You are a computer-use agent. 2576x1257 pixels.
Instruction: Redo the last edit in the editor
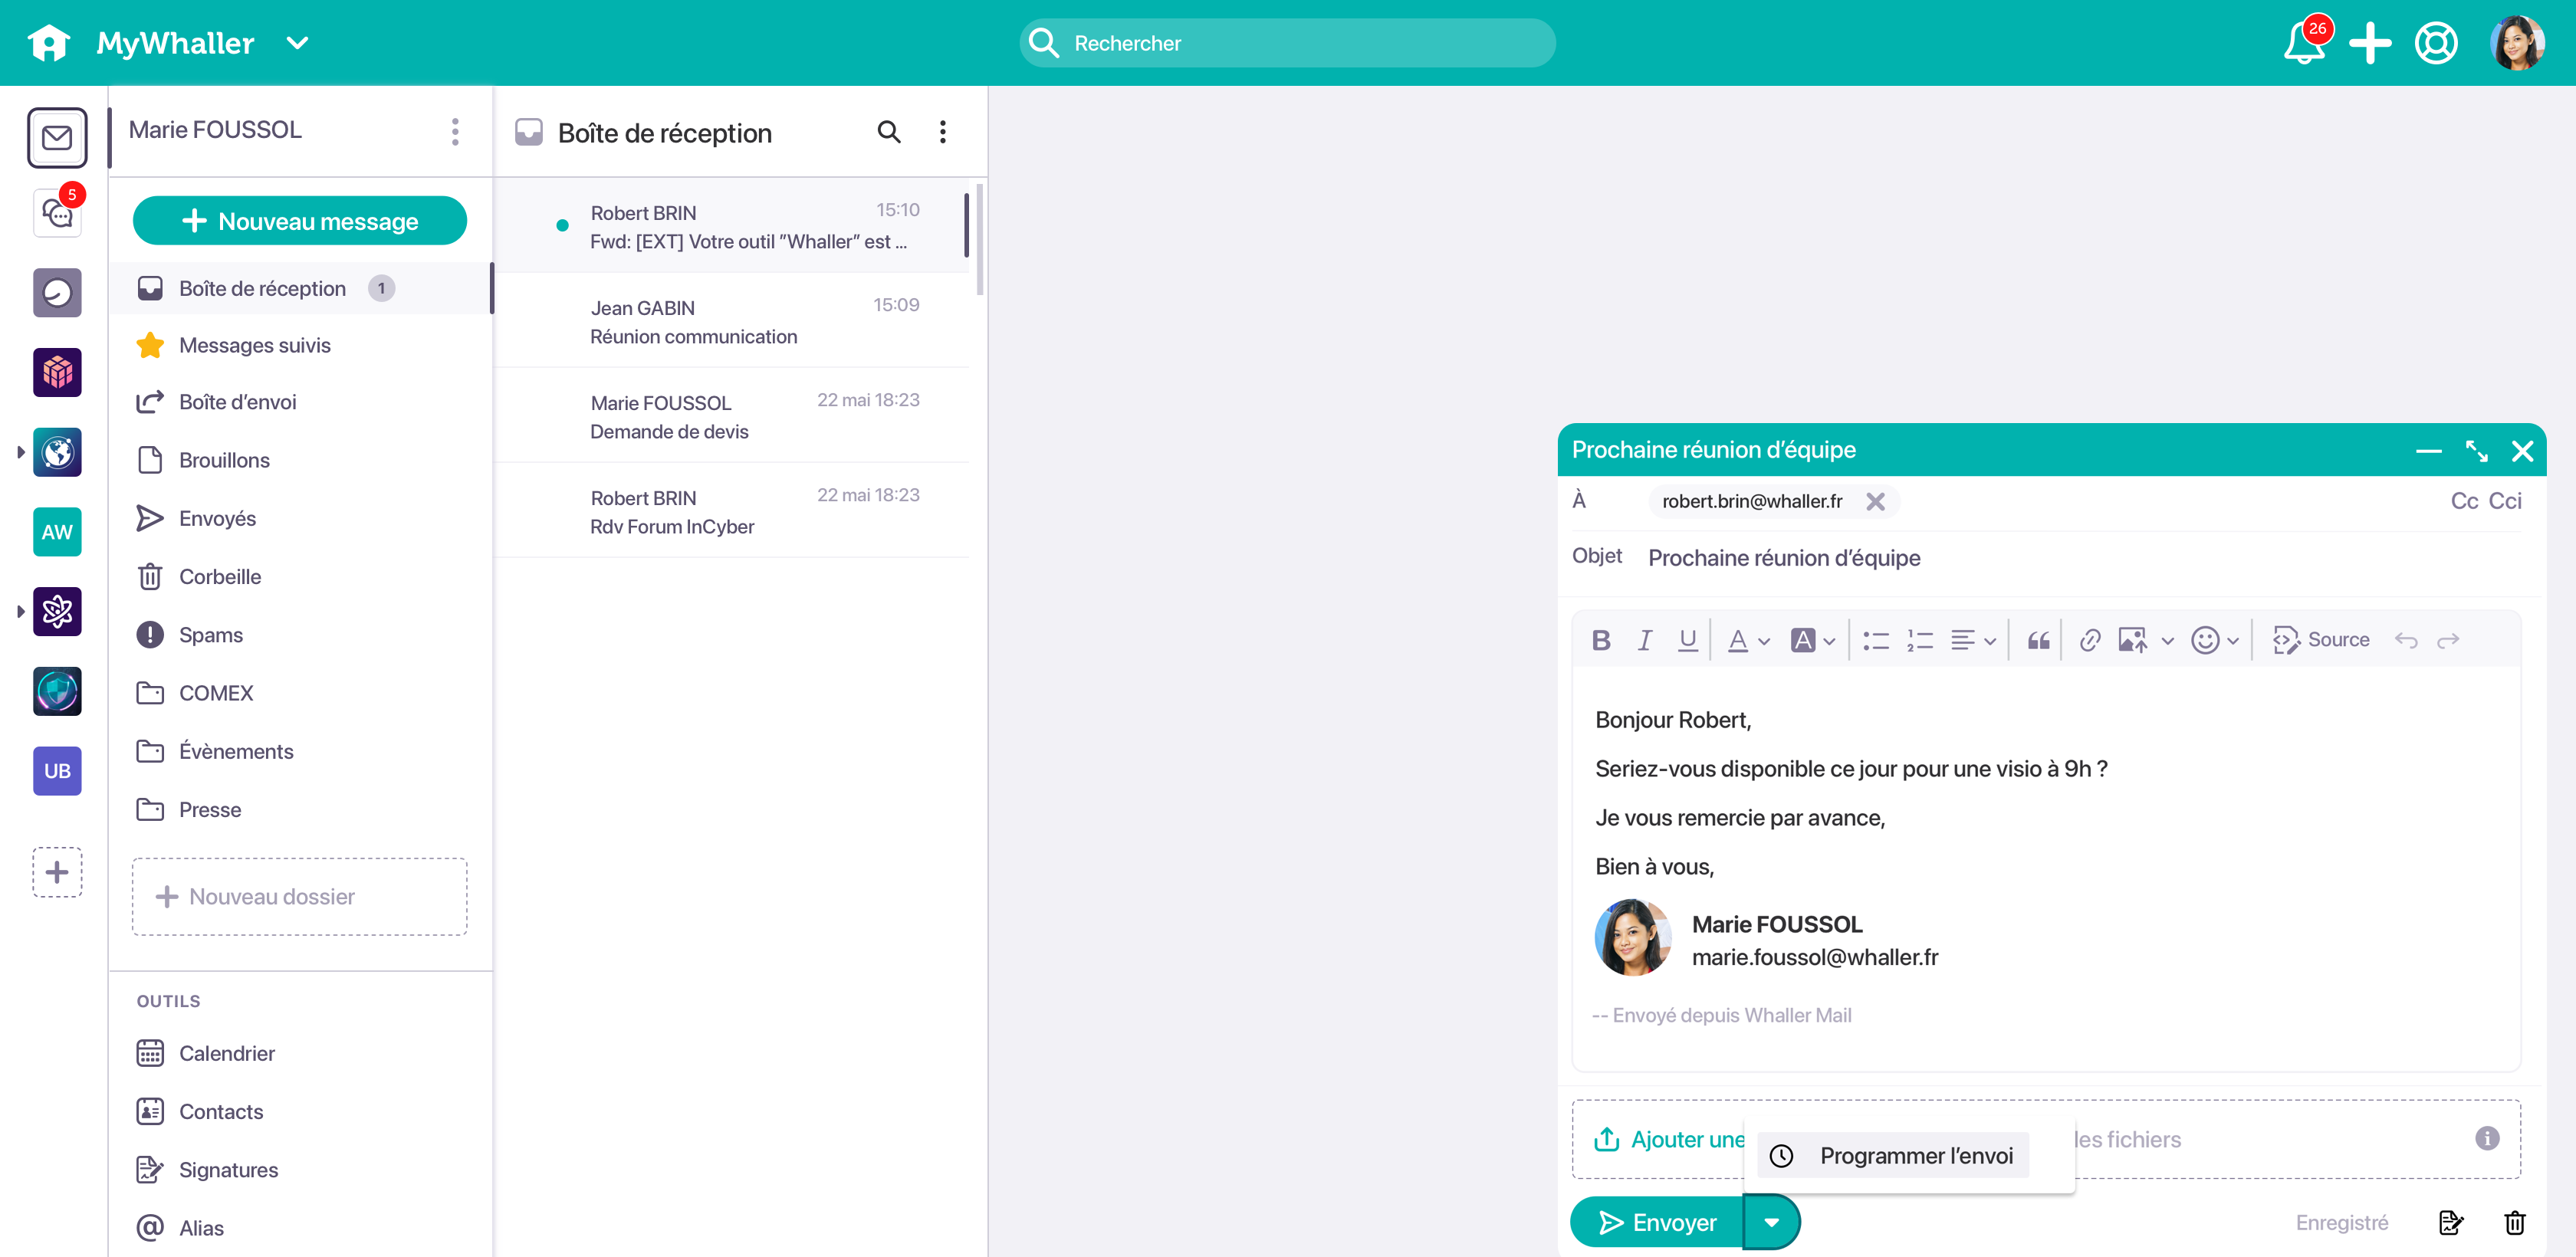click(2448, 640)
